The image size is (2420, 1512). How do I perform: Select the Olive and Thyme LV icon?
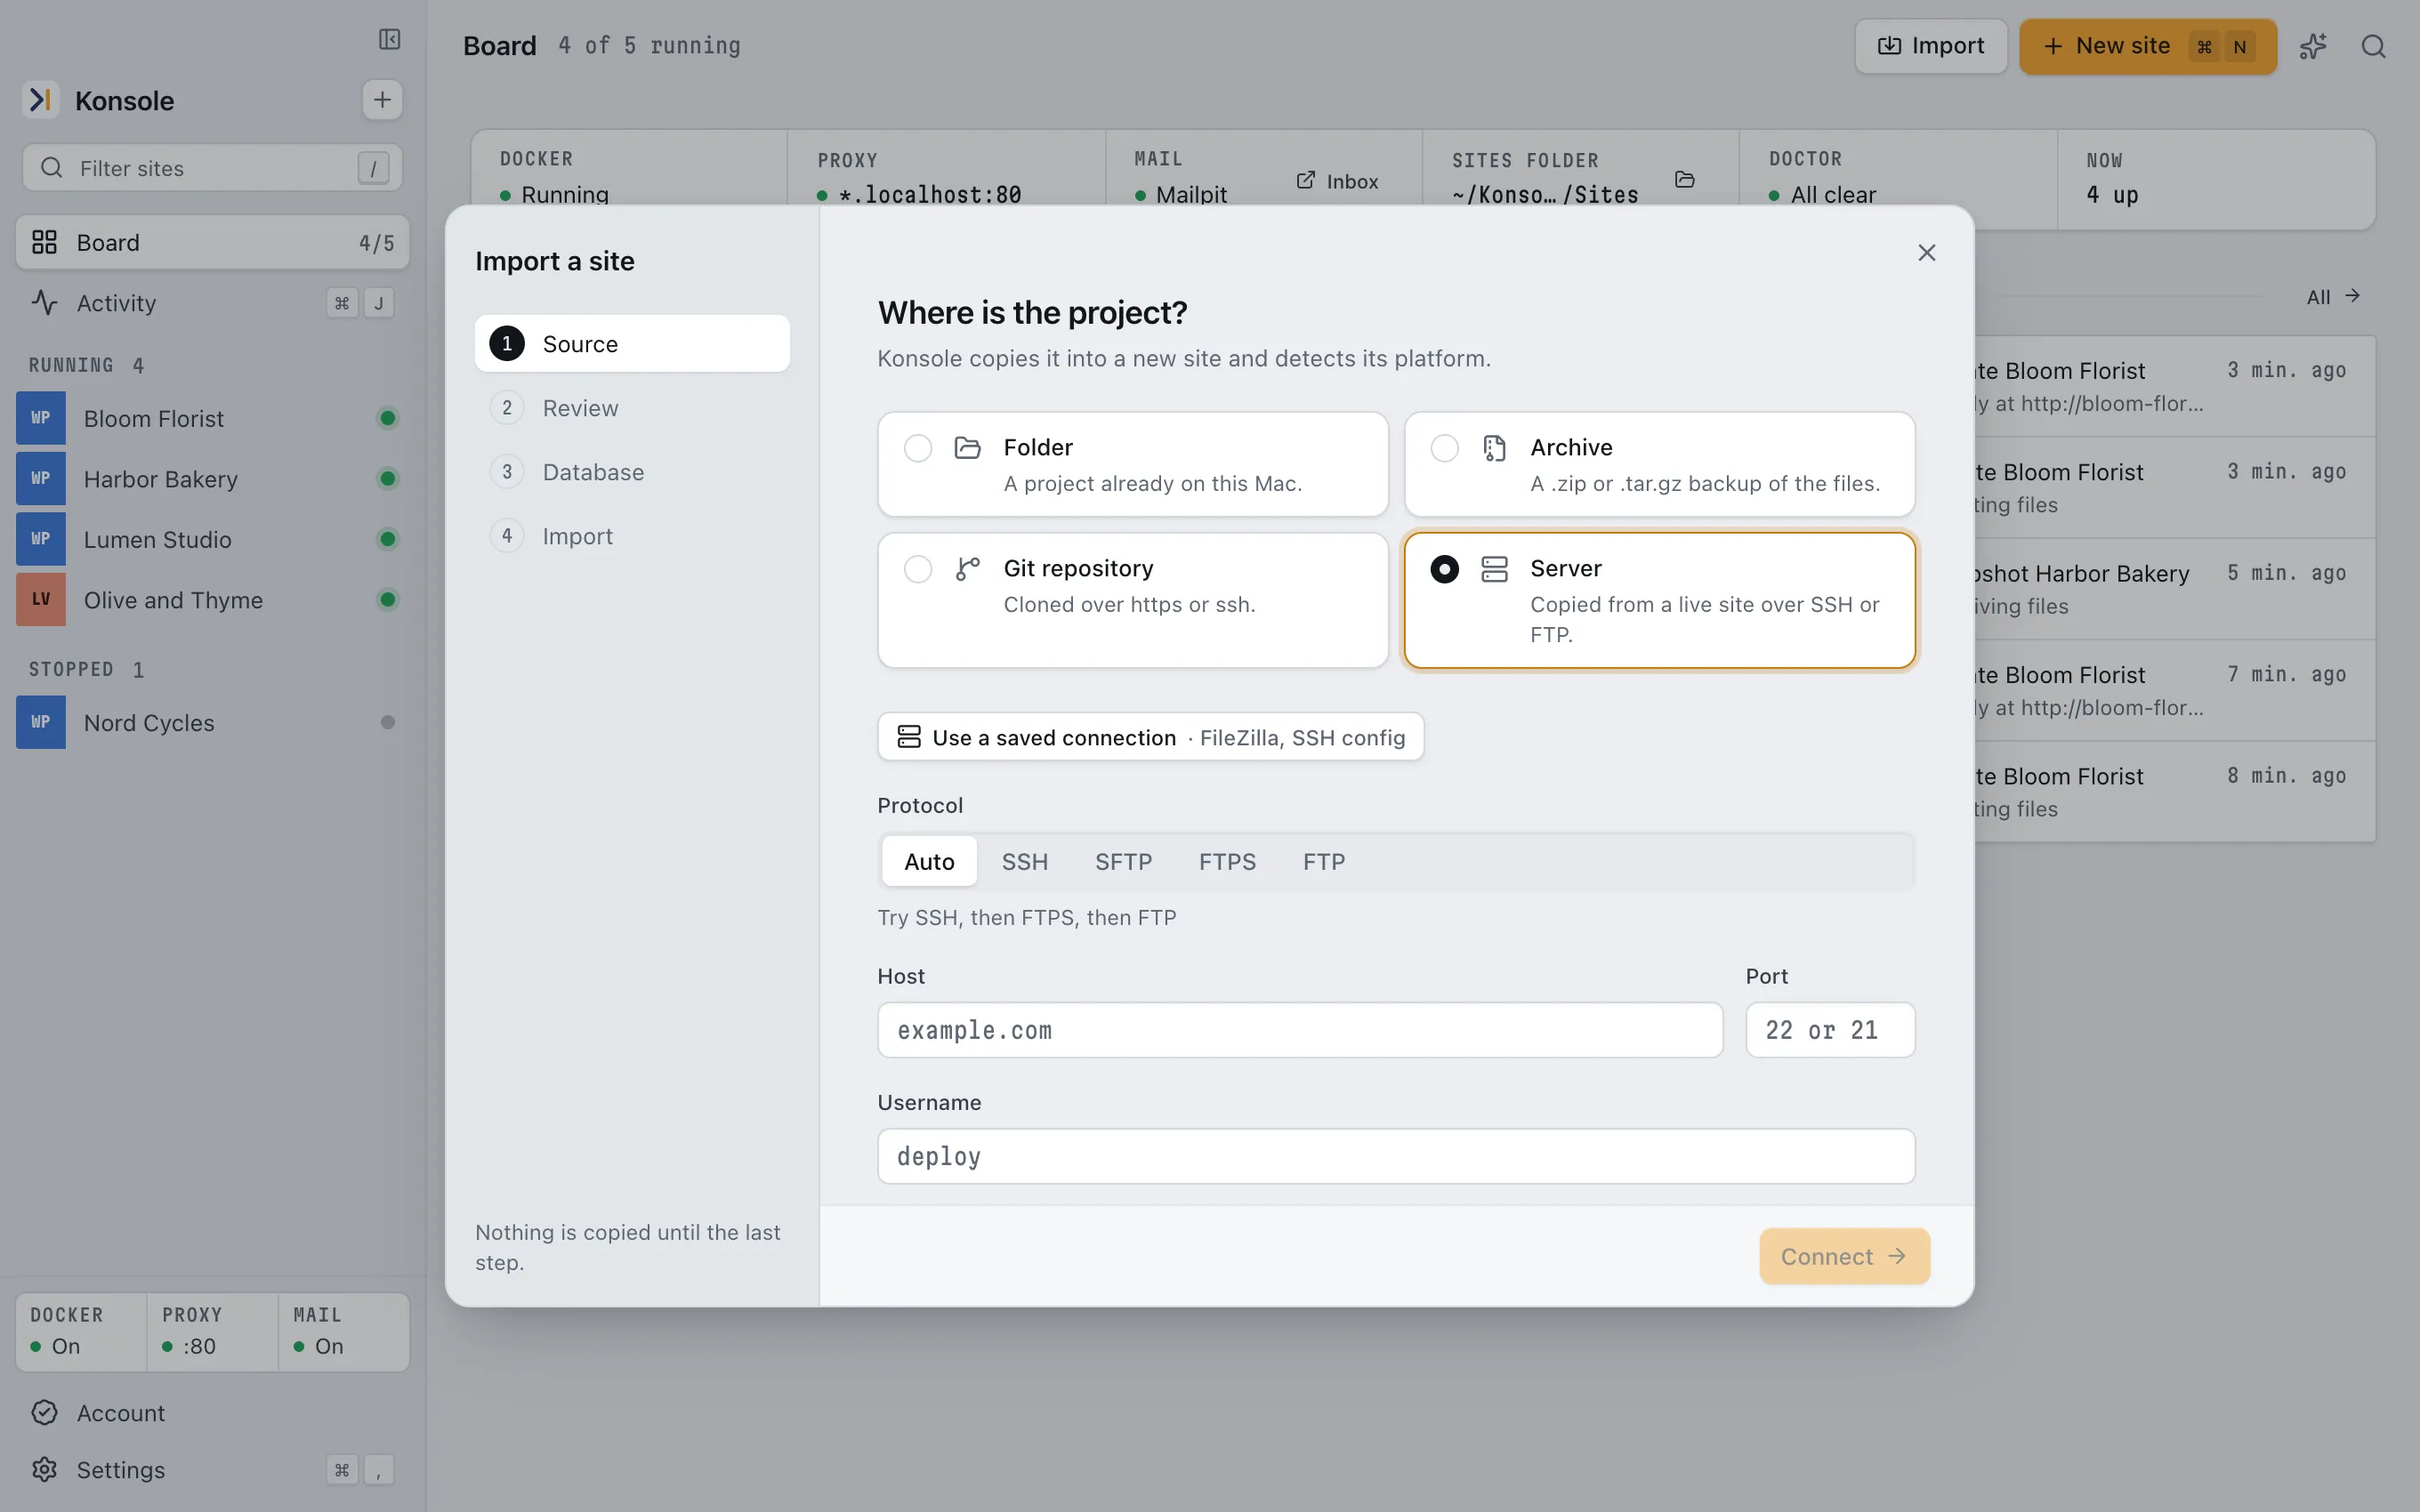(41, 600)
